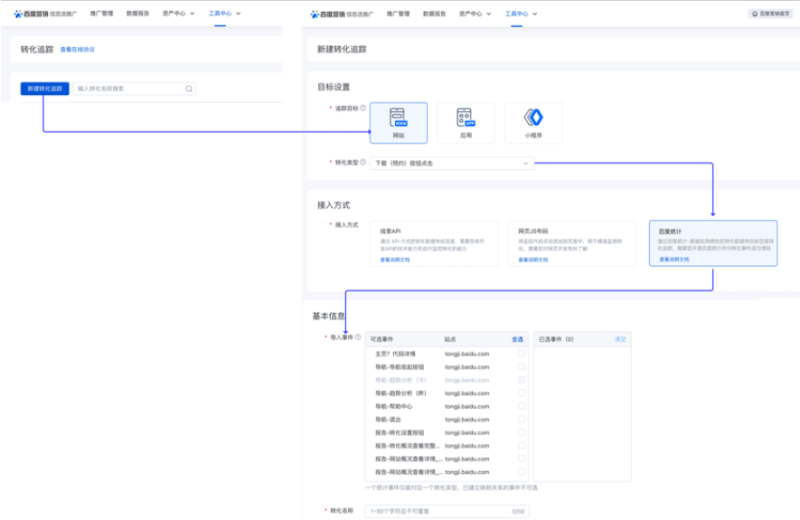Open 推广管理 tab in left panel
The width and height of the screenshot is (800, 520).
tap(102, 14)
